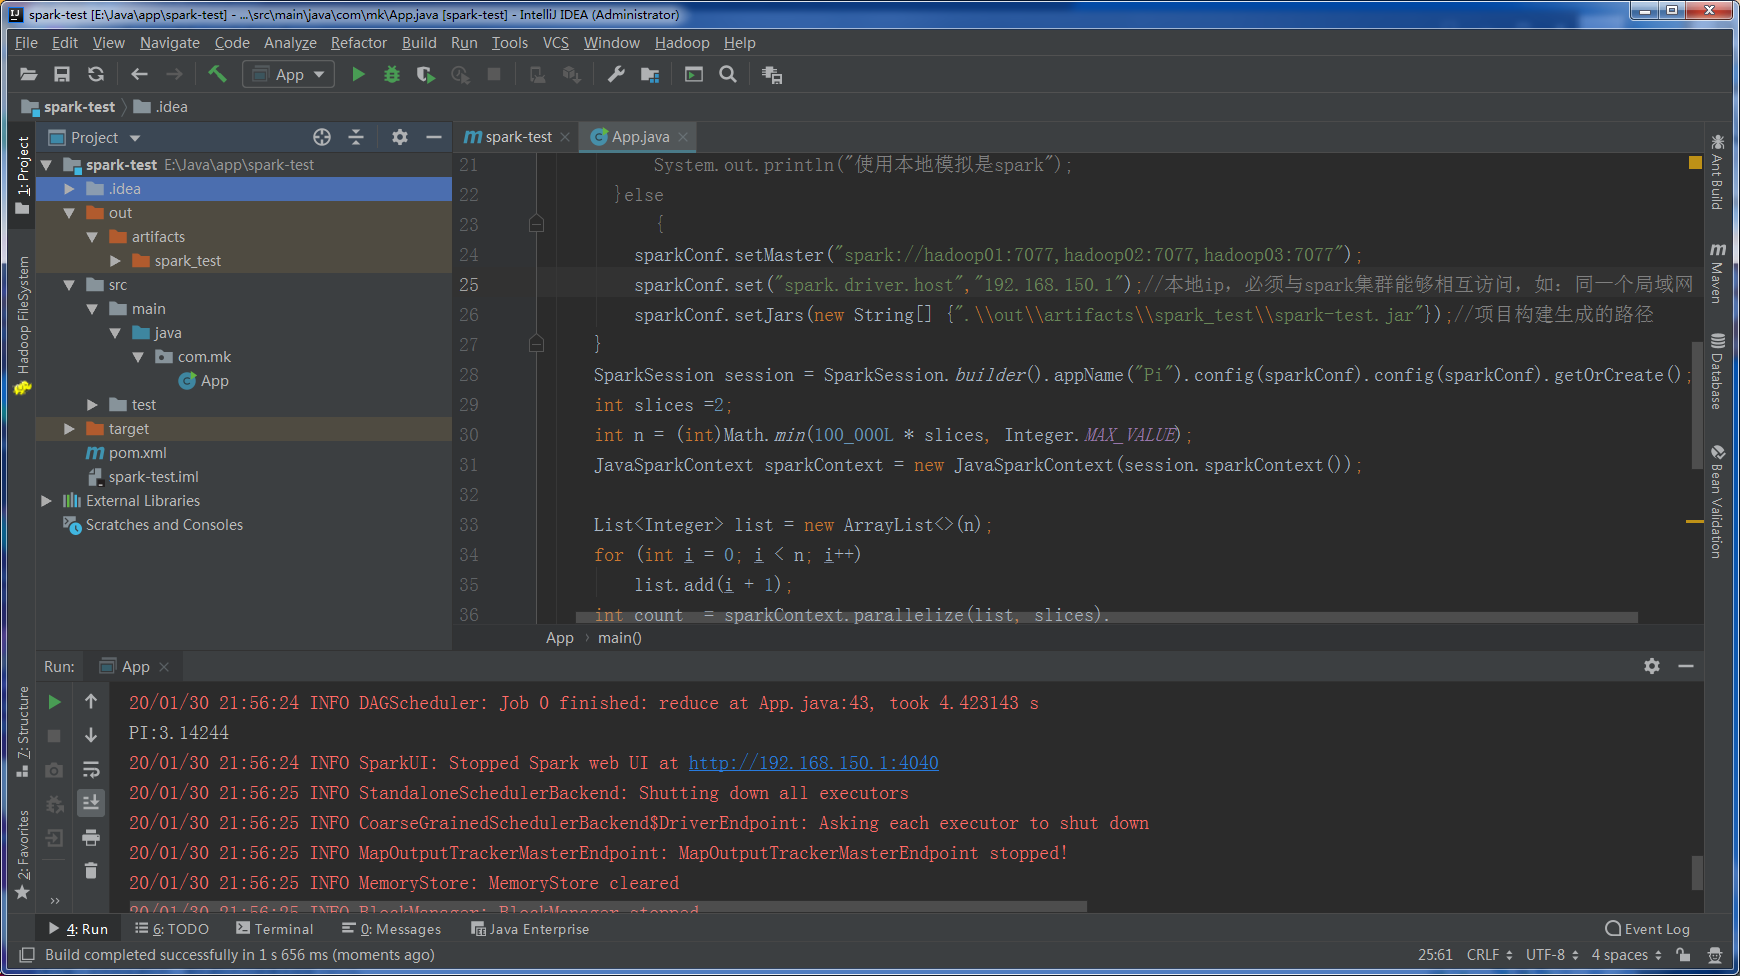Viewport: 1740px width, 976px height.
Task: Build the project with the hammer icon
Action: click(217, 74)
